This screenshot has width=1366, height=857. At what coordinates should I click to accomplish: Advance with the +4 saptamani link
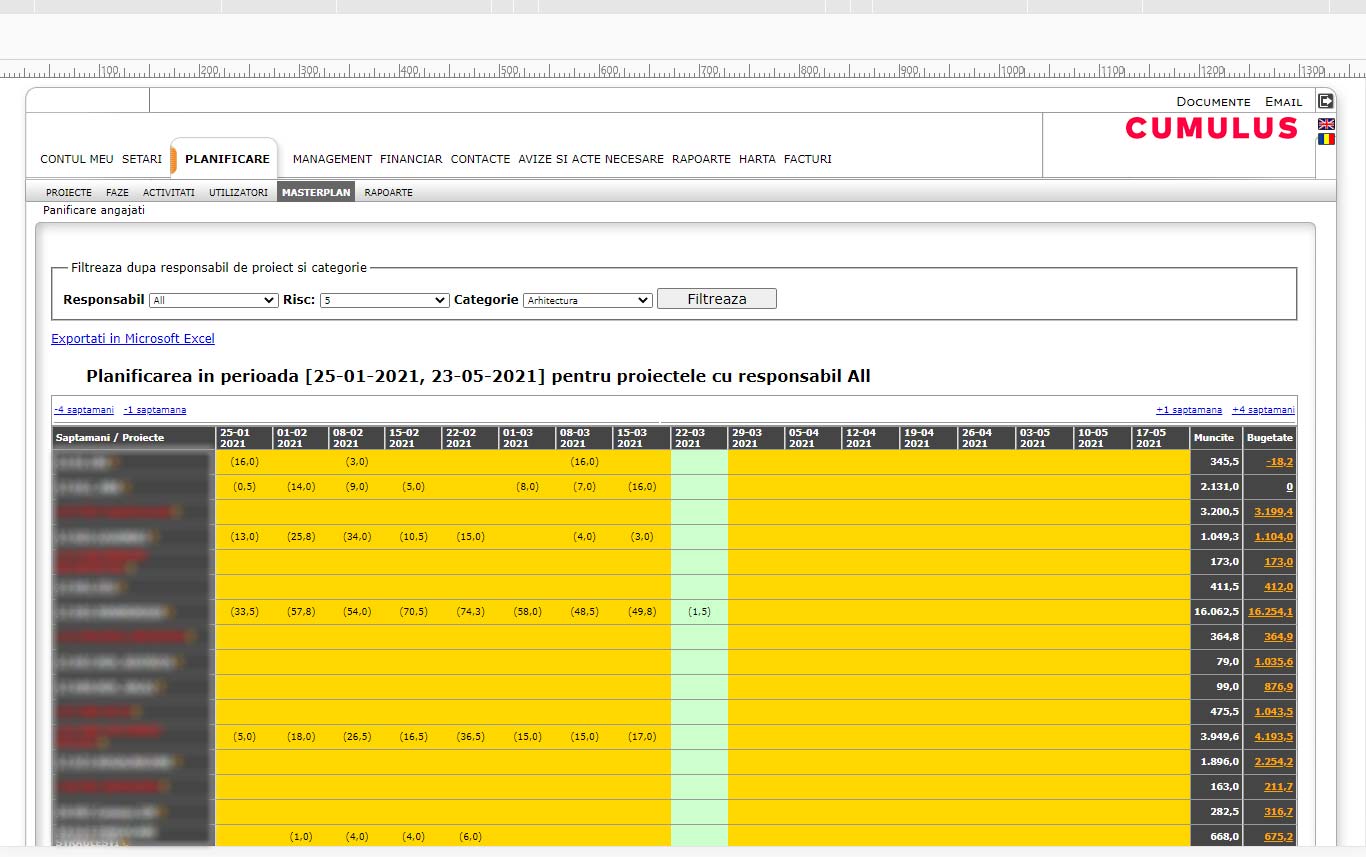[1263, 410]
